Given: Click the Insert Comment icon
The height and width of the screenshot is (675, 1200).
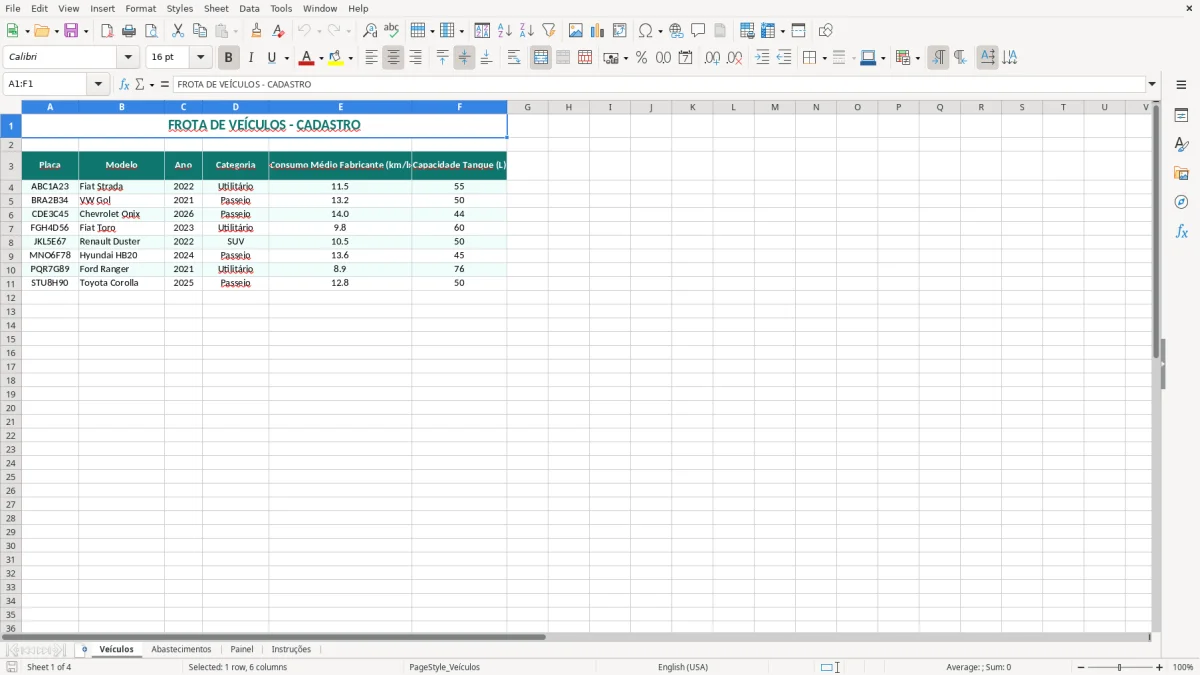Looking at the screenshot, I should 699,31.
